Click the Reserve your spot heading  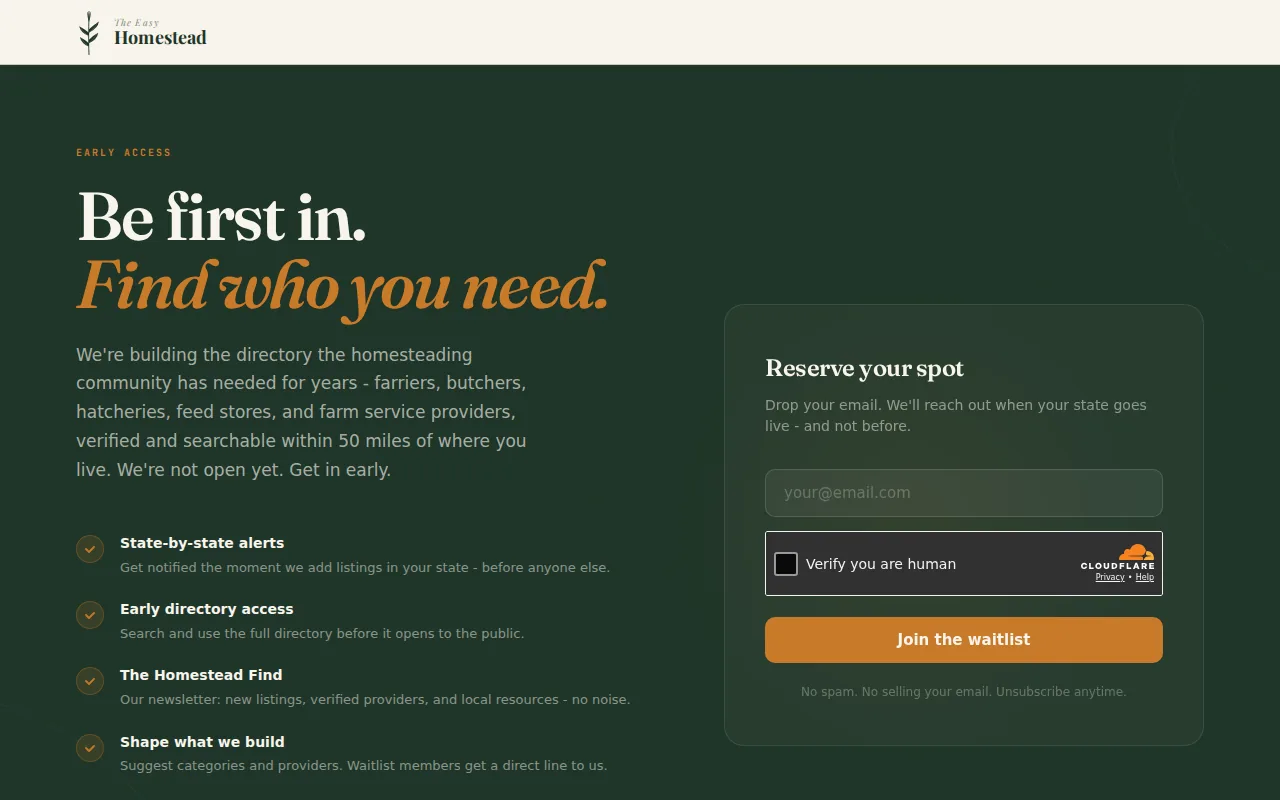pyautogui.click(x=865, y=369)
